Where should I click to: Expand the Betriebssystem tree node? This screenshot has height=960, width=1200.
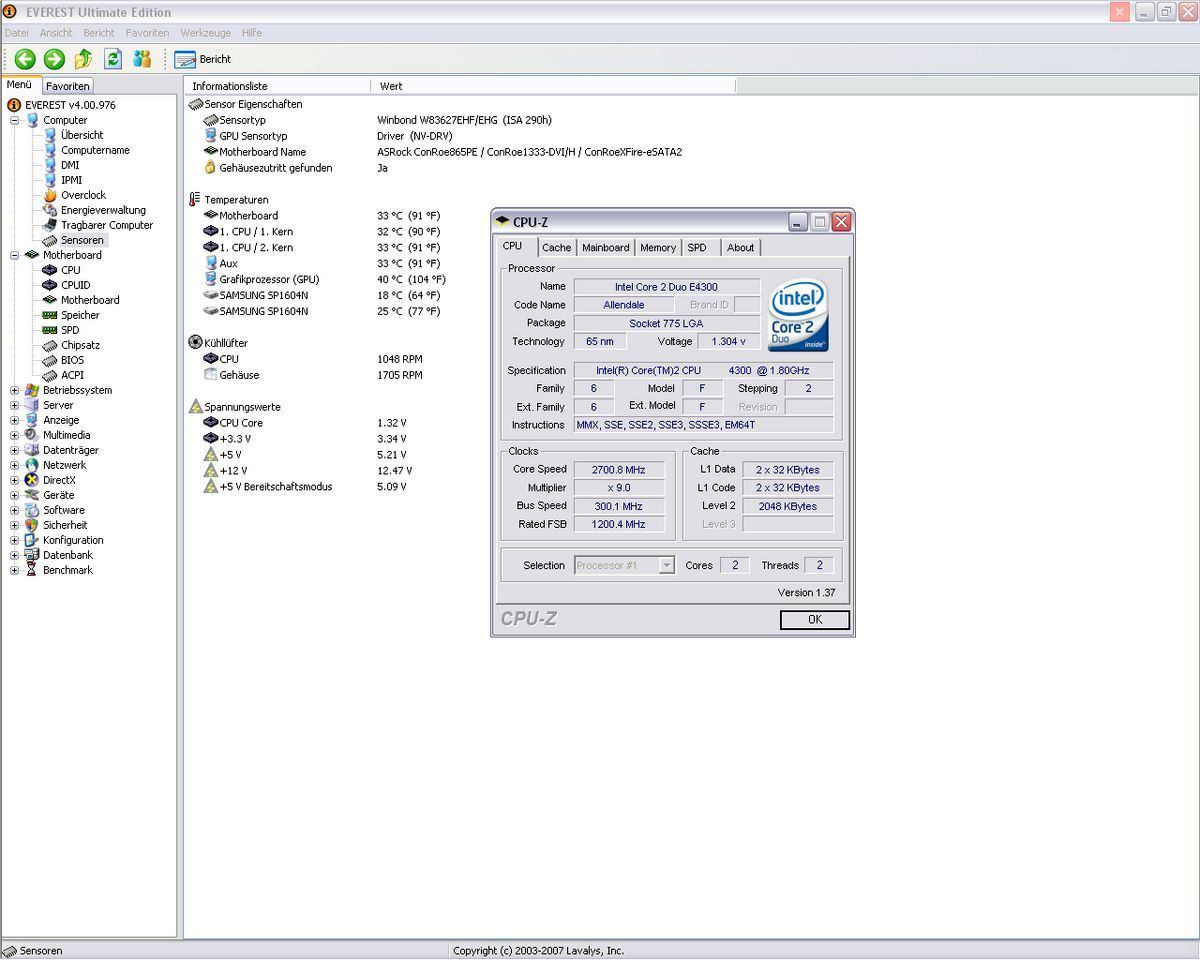pos(15,390)
